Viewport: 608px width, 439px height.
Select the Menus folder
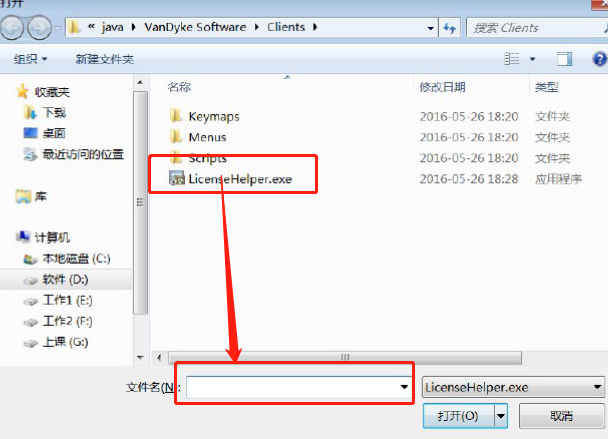tap(198, 137)
